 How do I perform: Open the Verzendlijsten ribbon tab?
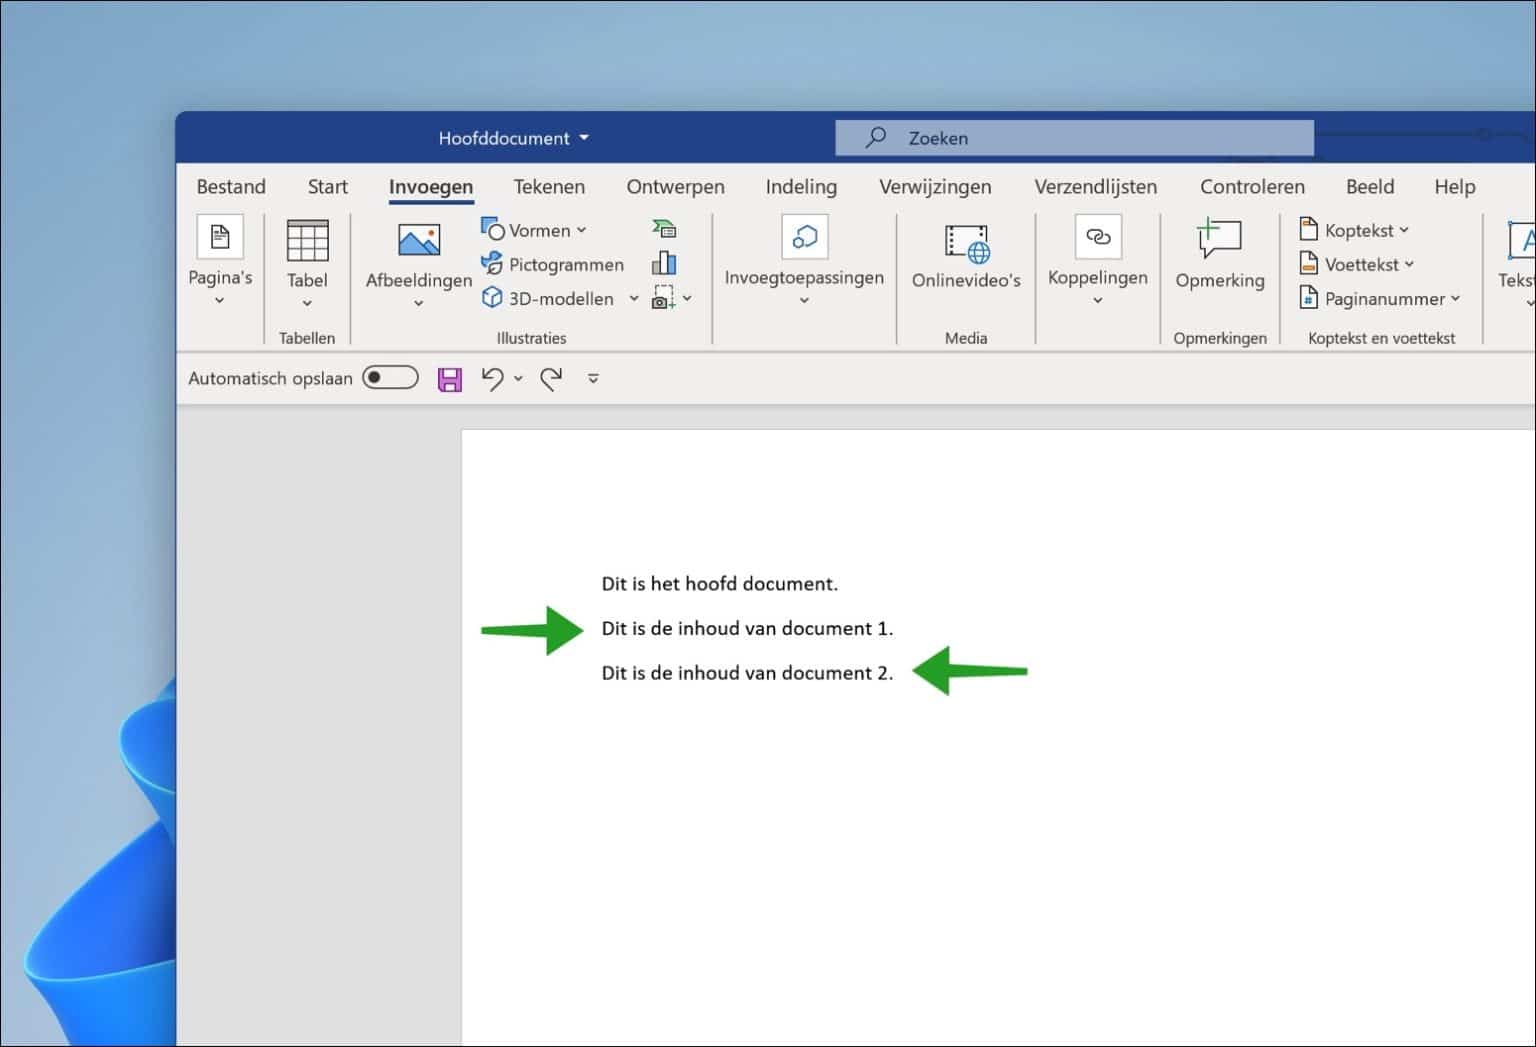(1095, 187)
